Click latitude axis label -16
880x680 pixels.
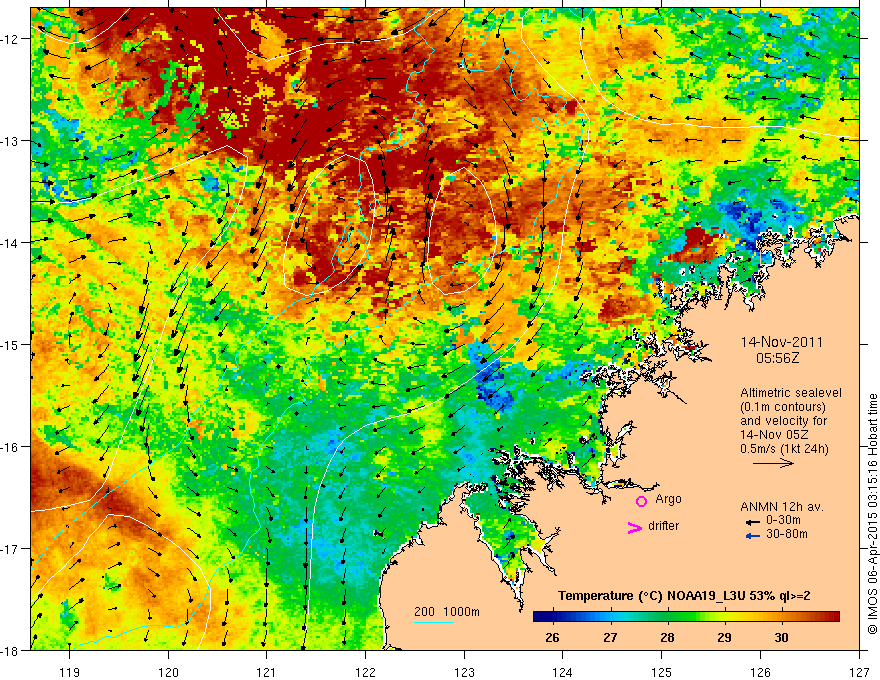[11, 447]
